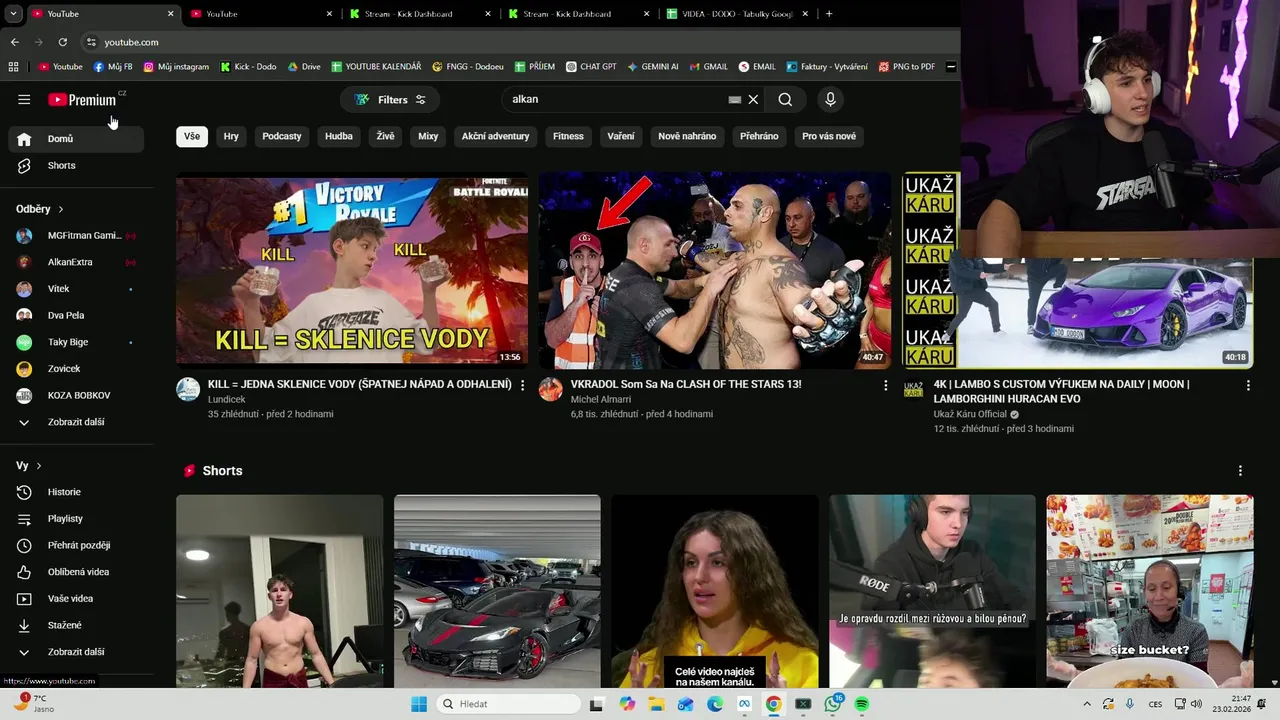Image resolution: width=1280 pixels, height=720 pixels.
Task: Open Vaše videa page
Action: [76, 599]
